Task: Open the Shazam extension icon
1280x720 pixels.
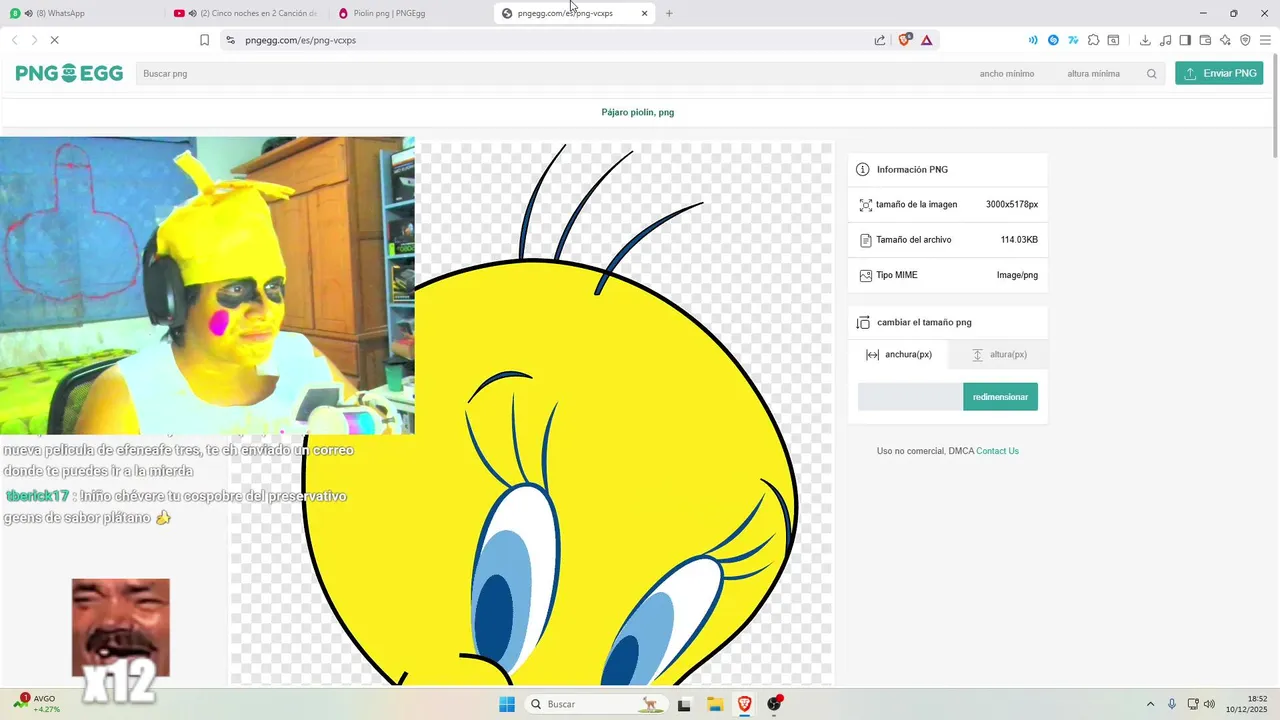Action: 1053,40
